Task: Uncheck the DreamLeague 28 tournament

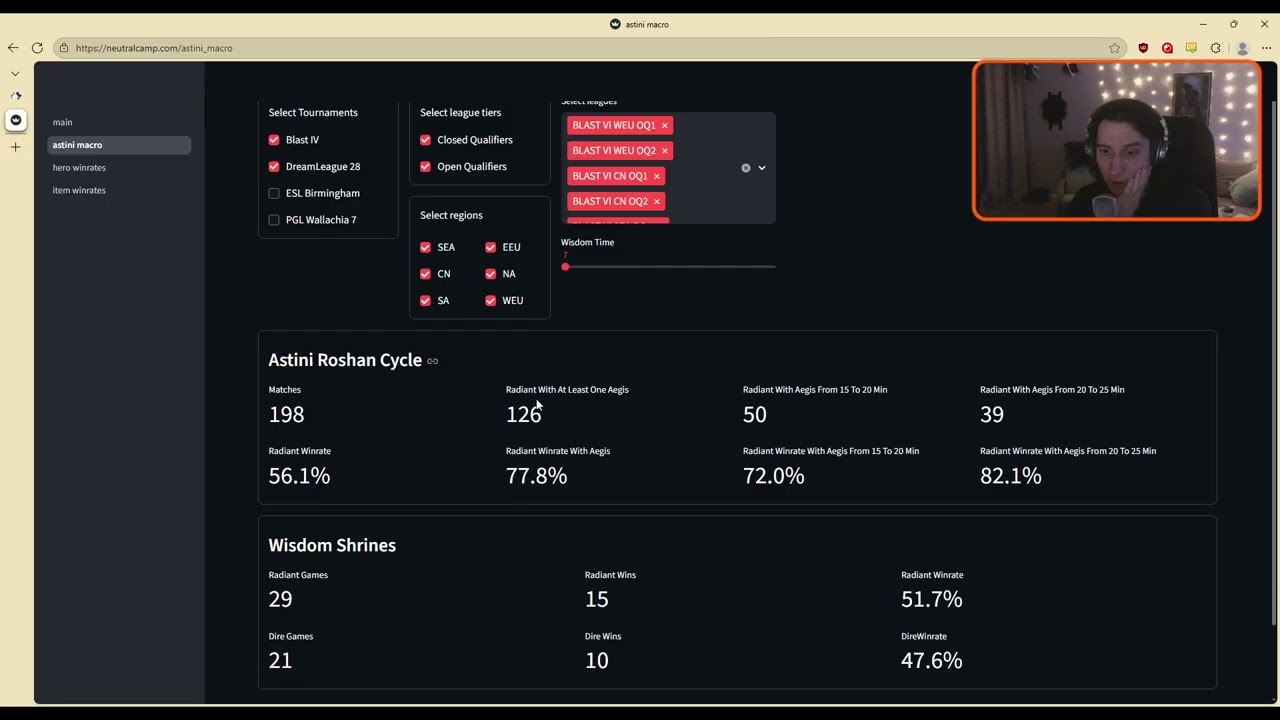Action: coord(274,166)
